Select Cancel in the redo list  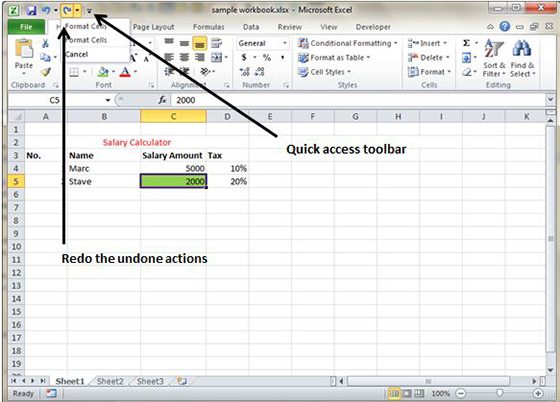click(76, 54)
